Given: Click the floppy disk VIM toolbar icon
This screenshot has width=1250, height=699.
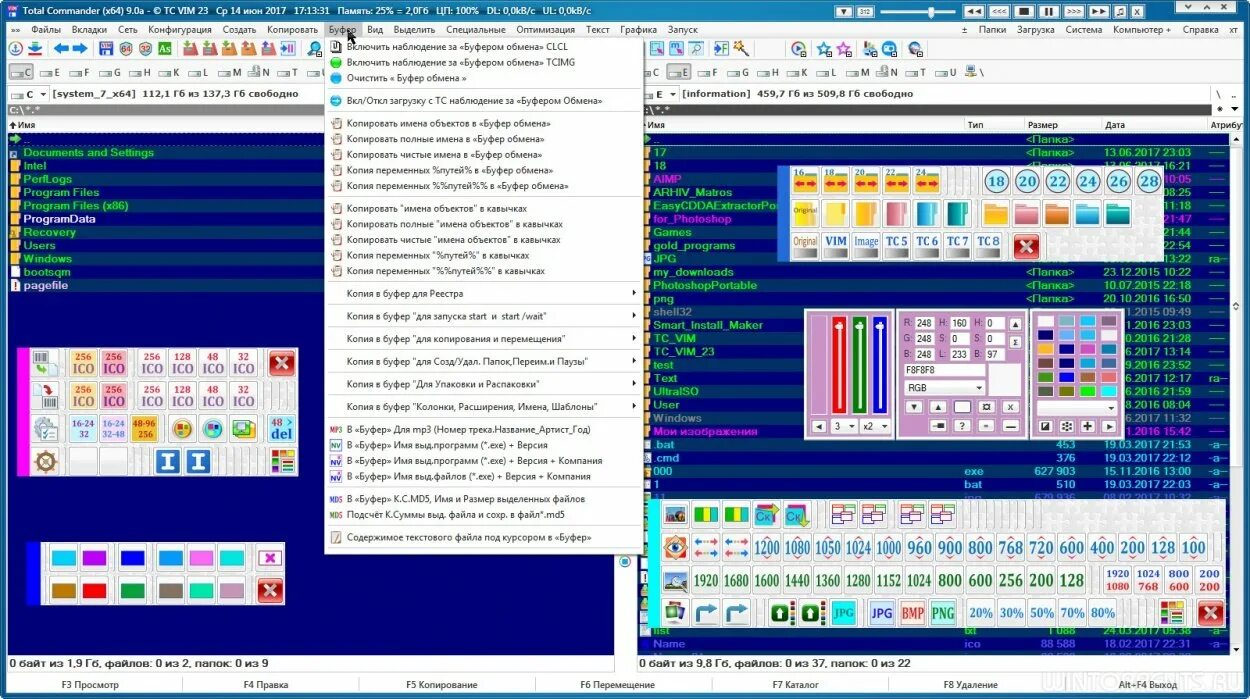Looking at the screenshot, I should (x=106, y=48).
